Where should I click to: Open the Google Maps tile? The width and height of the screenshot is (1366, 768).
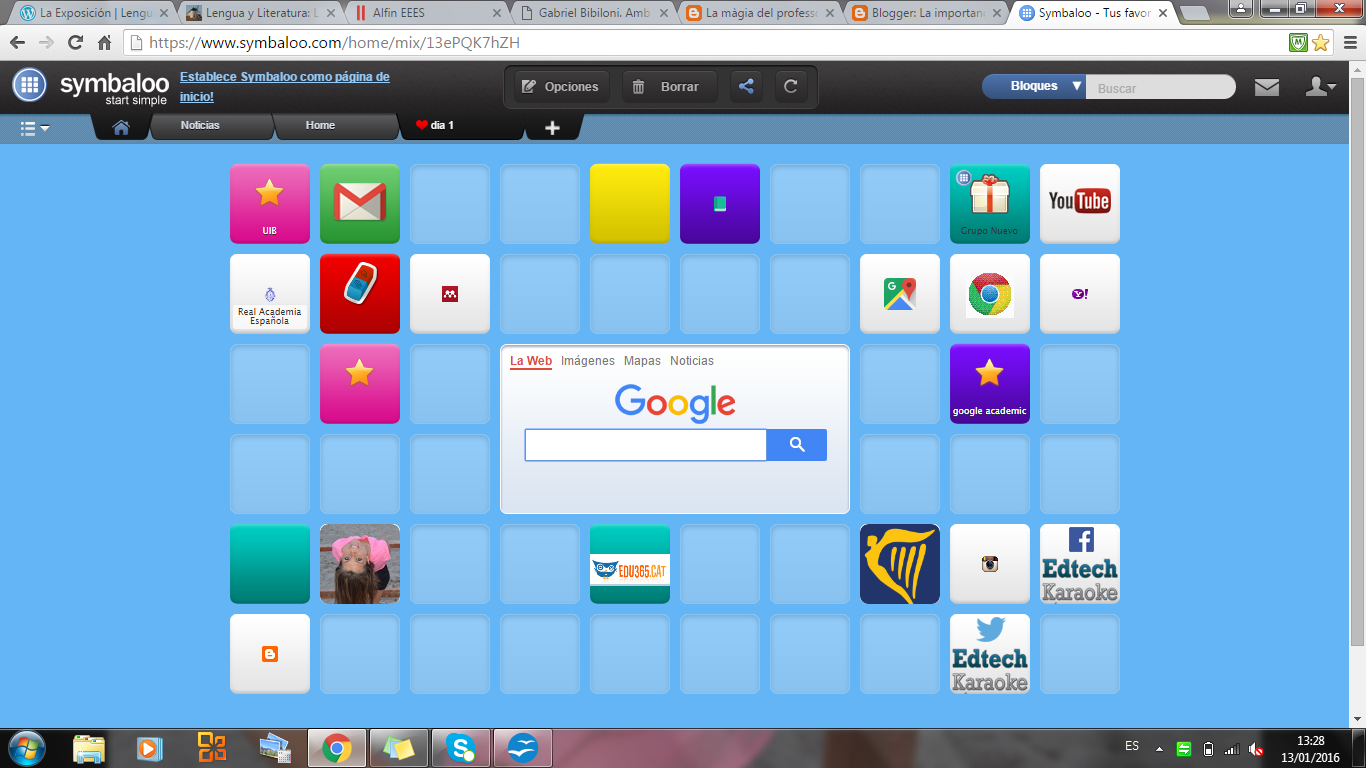(900, 293)
